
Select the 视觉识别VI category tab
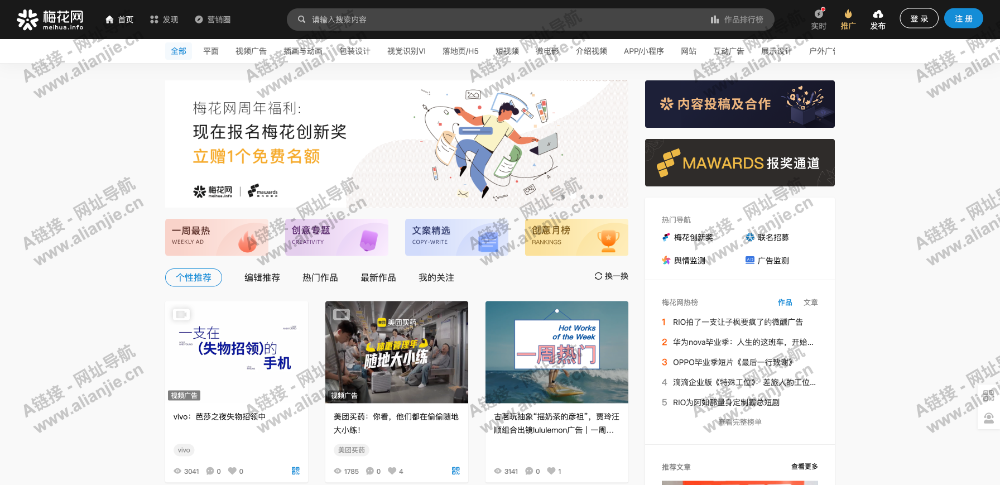pyautogui.click(x=406, y=51)
